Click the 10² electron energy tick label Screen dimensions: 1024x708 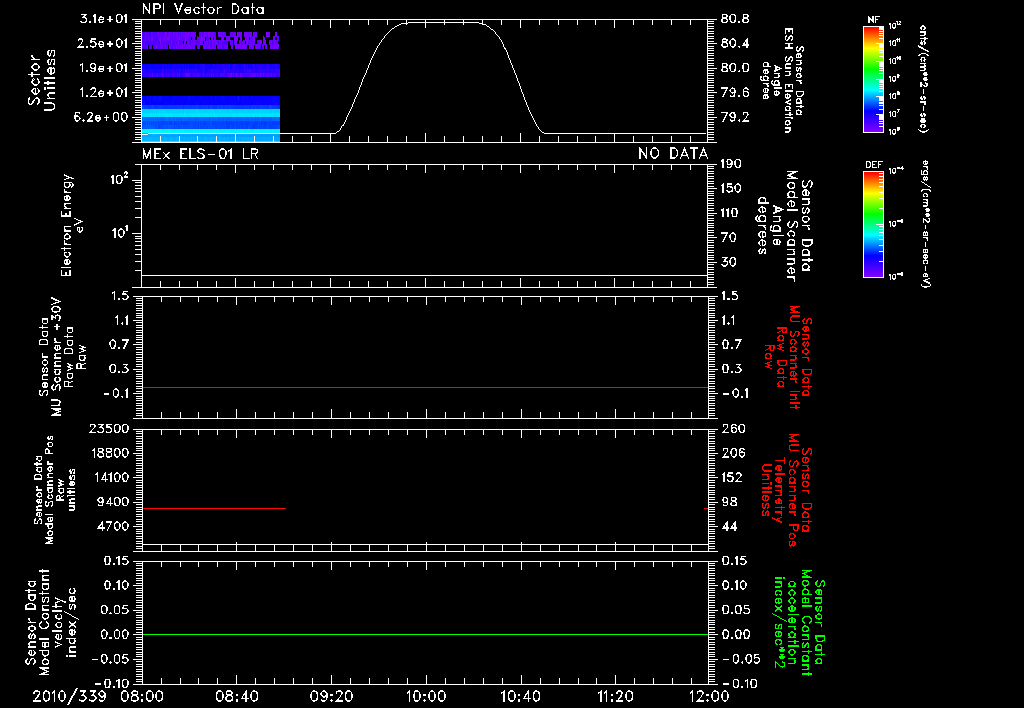[119, 178]
